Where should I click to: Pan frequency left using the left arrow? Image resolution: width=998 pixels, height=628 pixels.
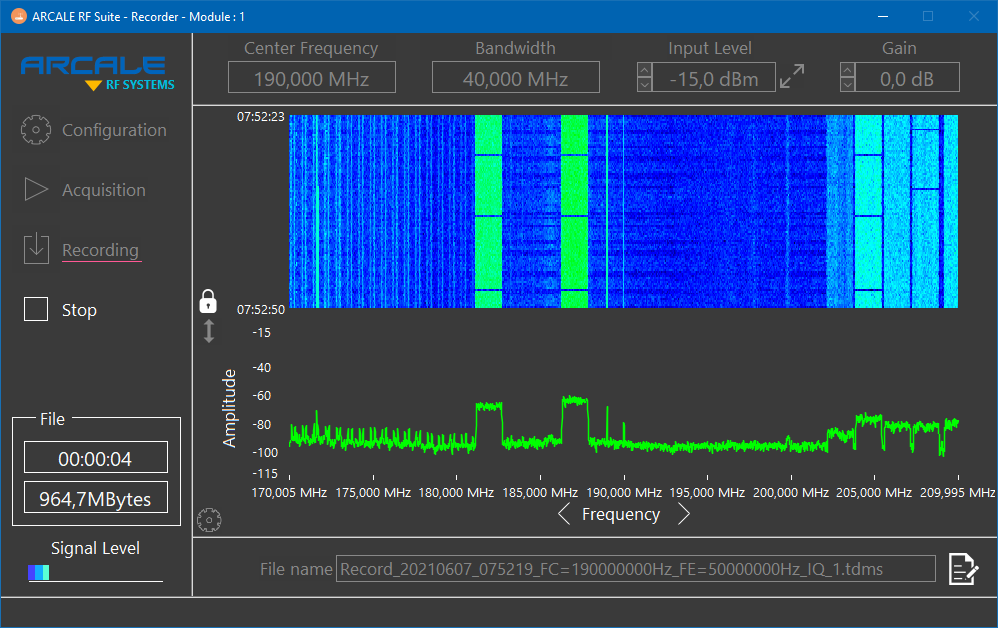[x=564, y=513]
